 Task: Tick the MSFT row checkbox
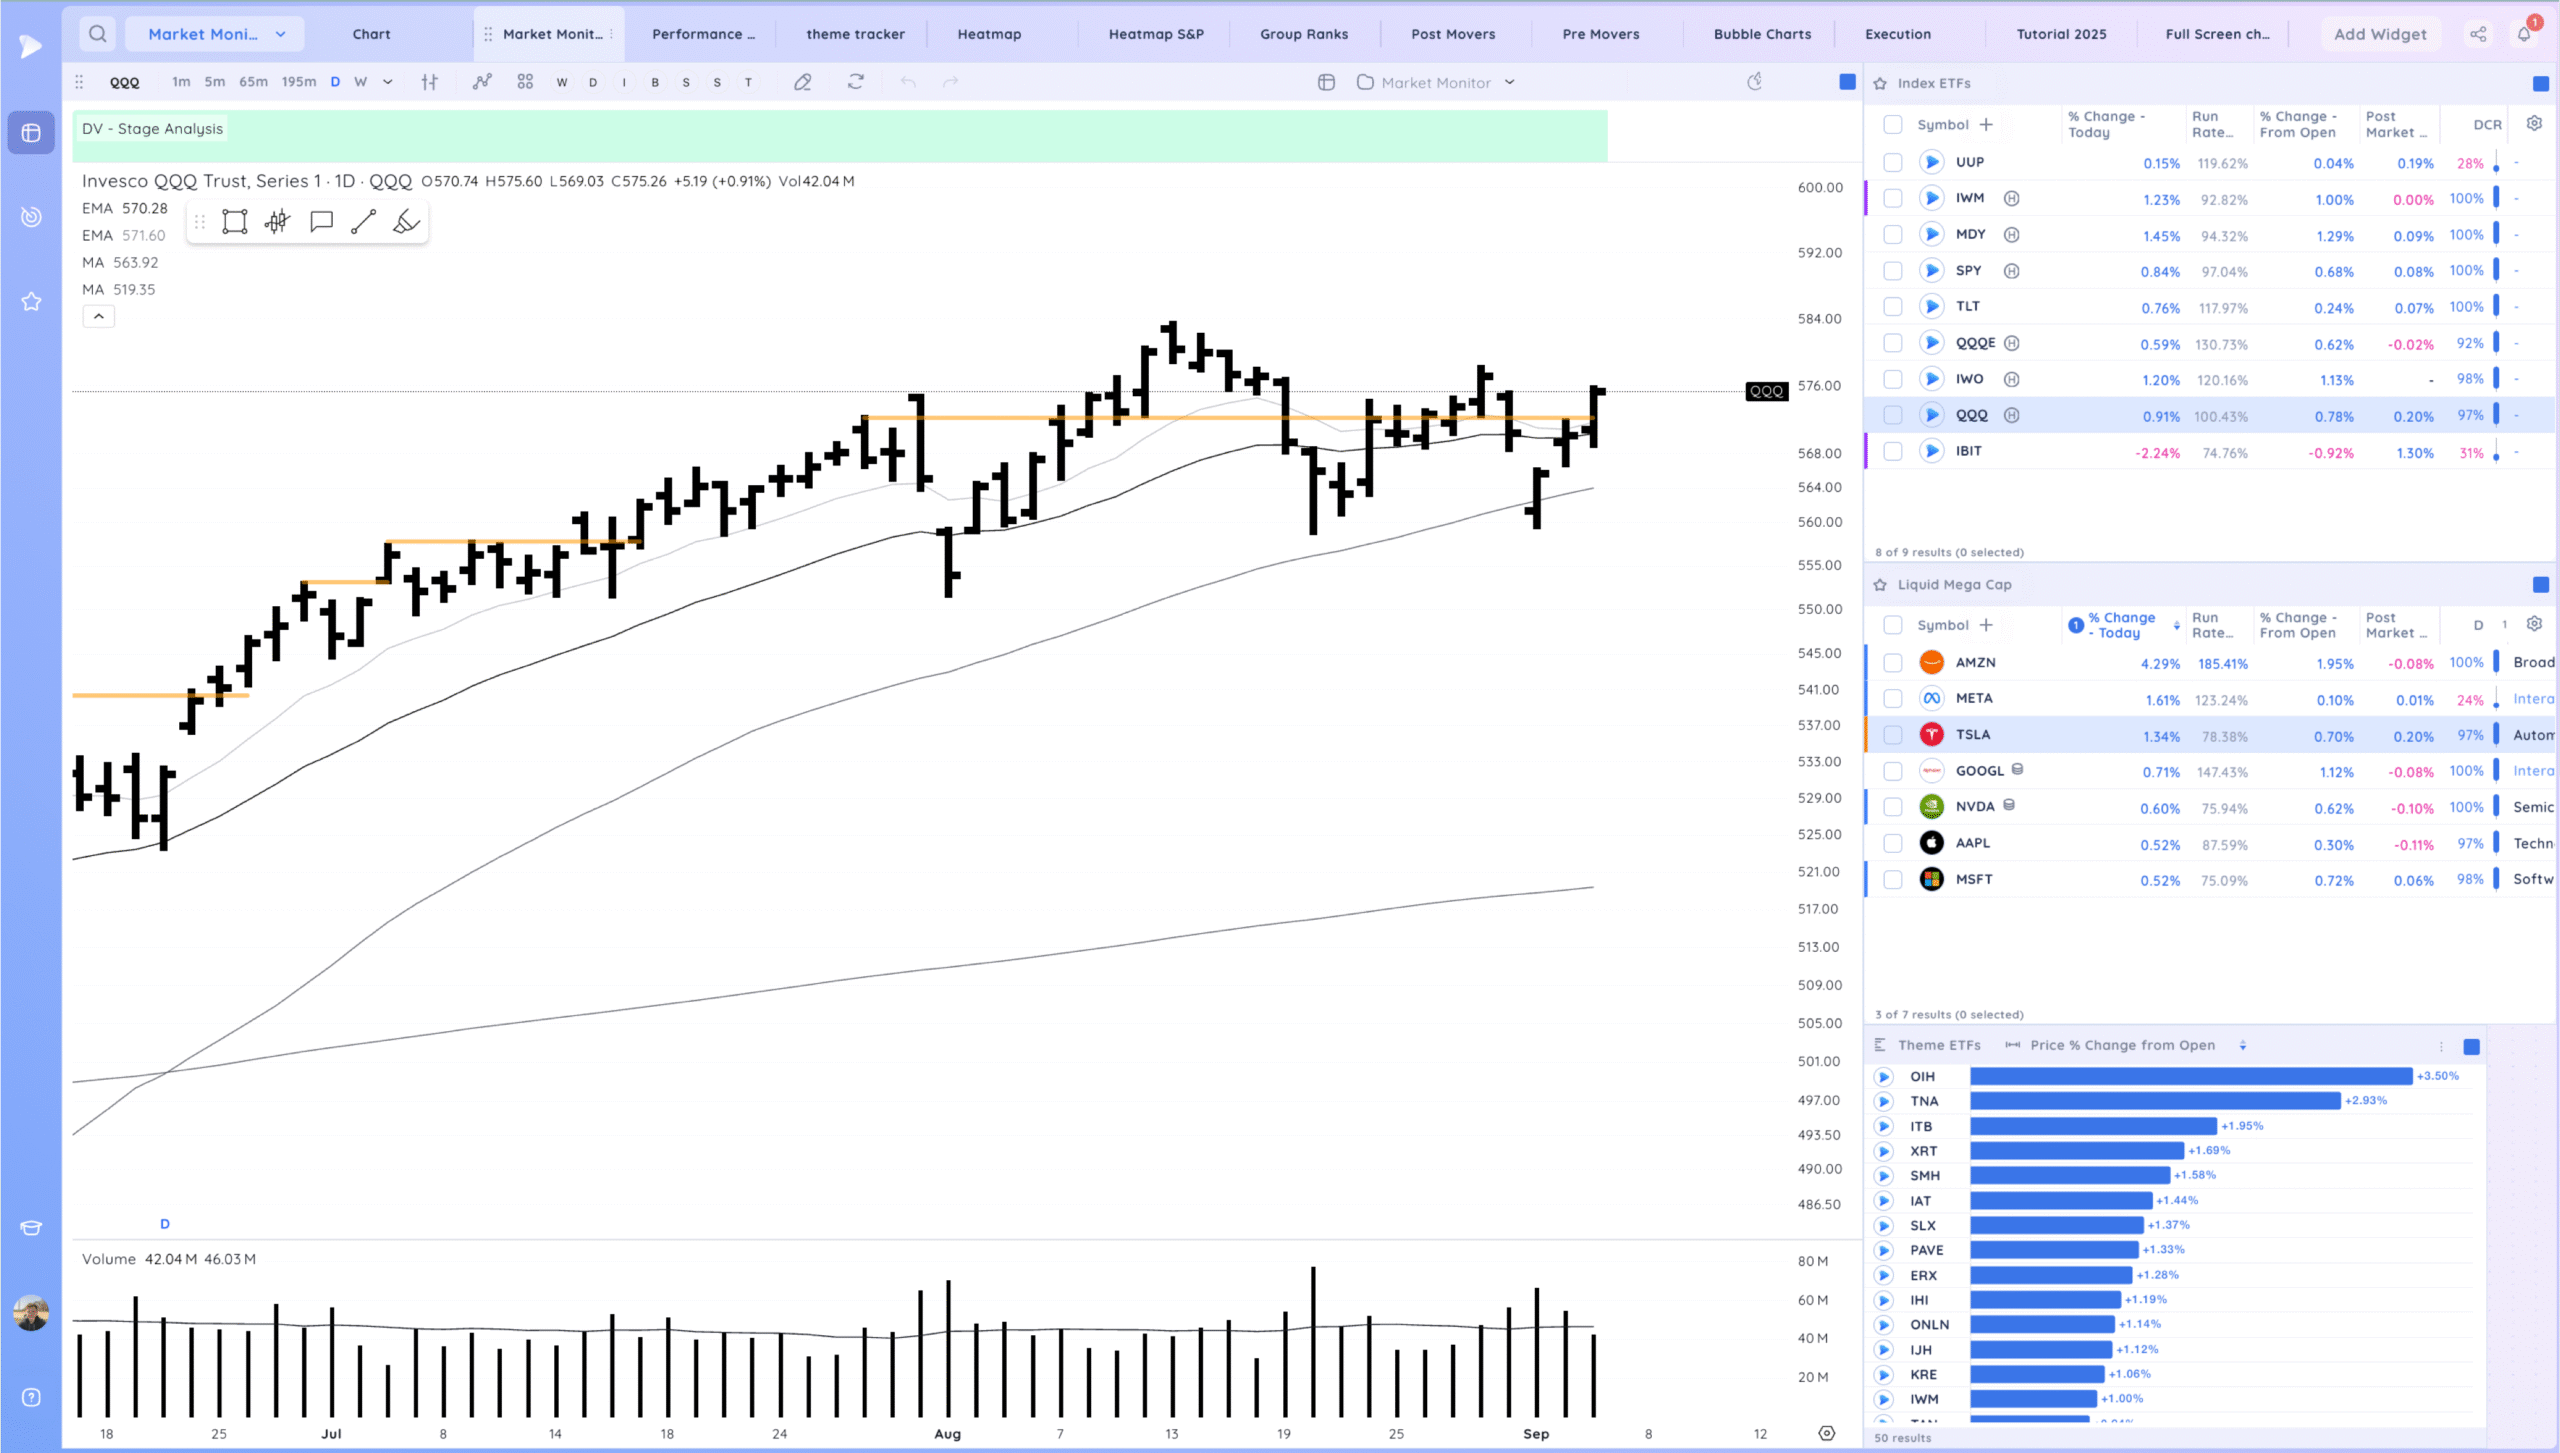pyautogui.click(x=1892, y=879)
